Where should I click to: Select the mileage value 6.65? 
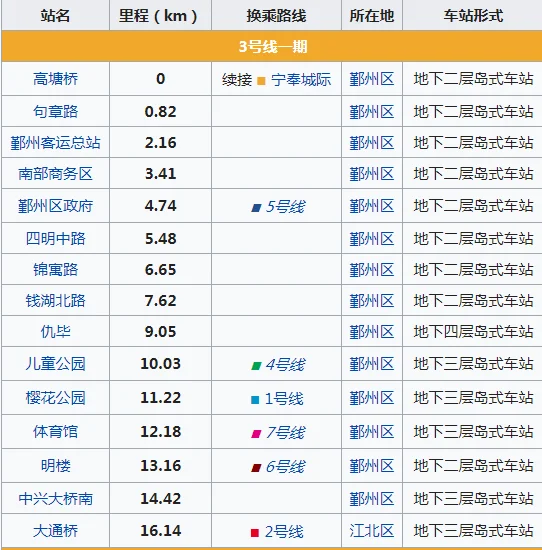(161, 270)
